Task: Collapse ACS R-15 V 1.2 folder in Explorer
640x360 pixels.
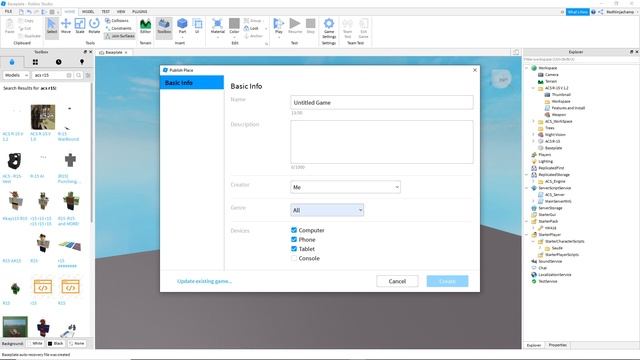Action: tap(533, 88)
